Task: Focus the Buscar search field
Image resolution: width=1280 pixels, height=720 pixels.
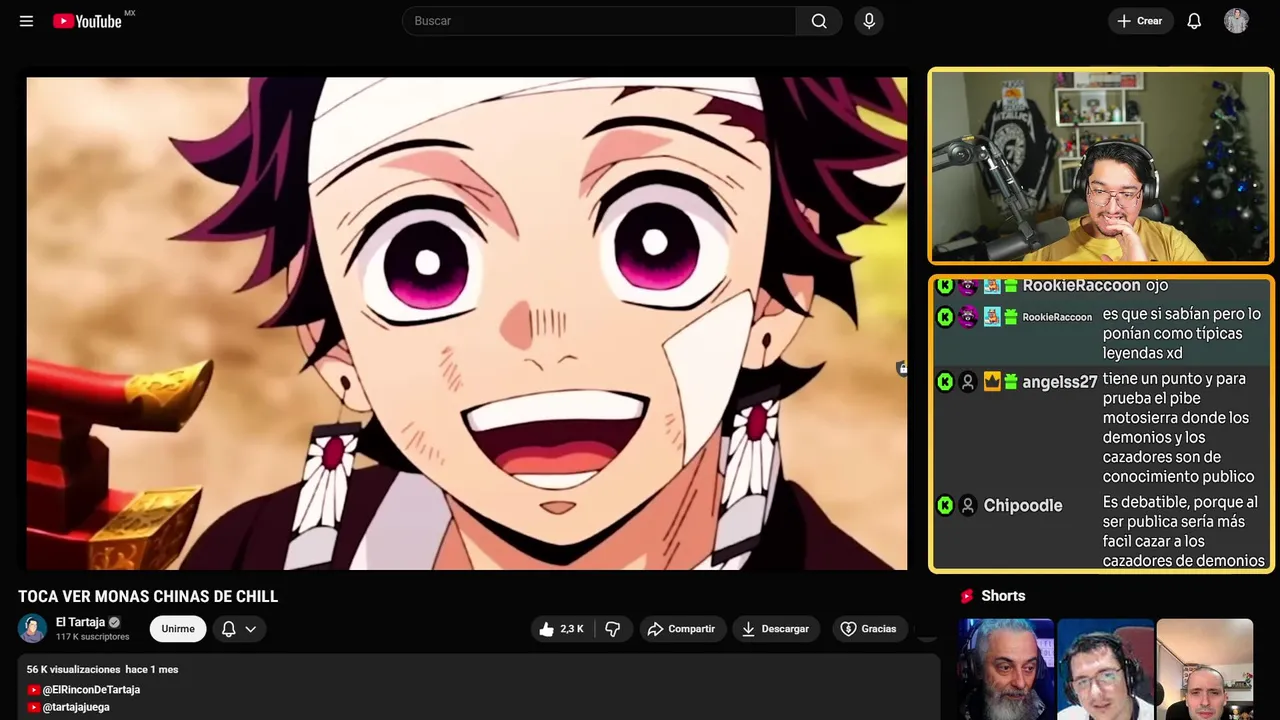Action: 599,21
